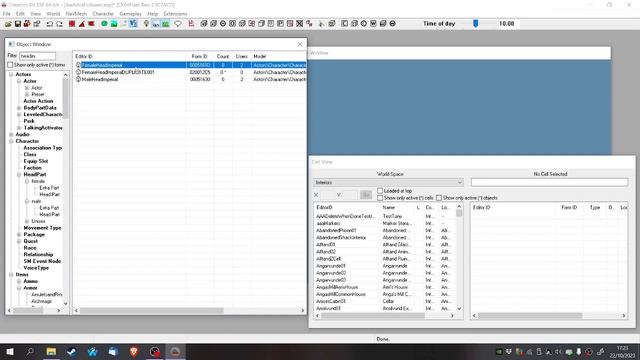Click the blue highlighted toolbar icon
640x360 pixels.
coord(133,24)
